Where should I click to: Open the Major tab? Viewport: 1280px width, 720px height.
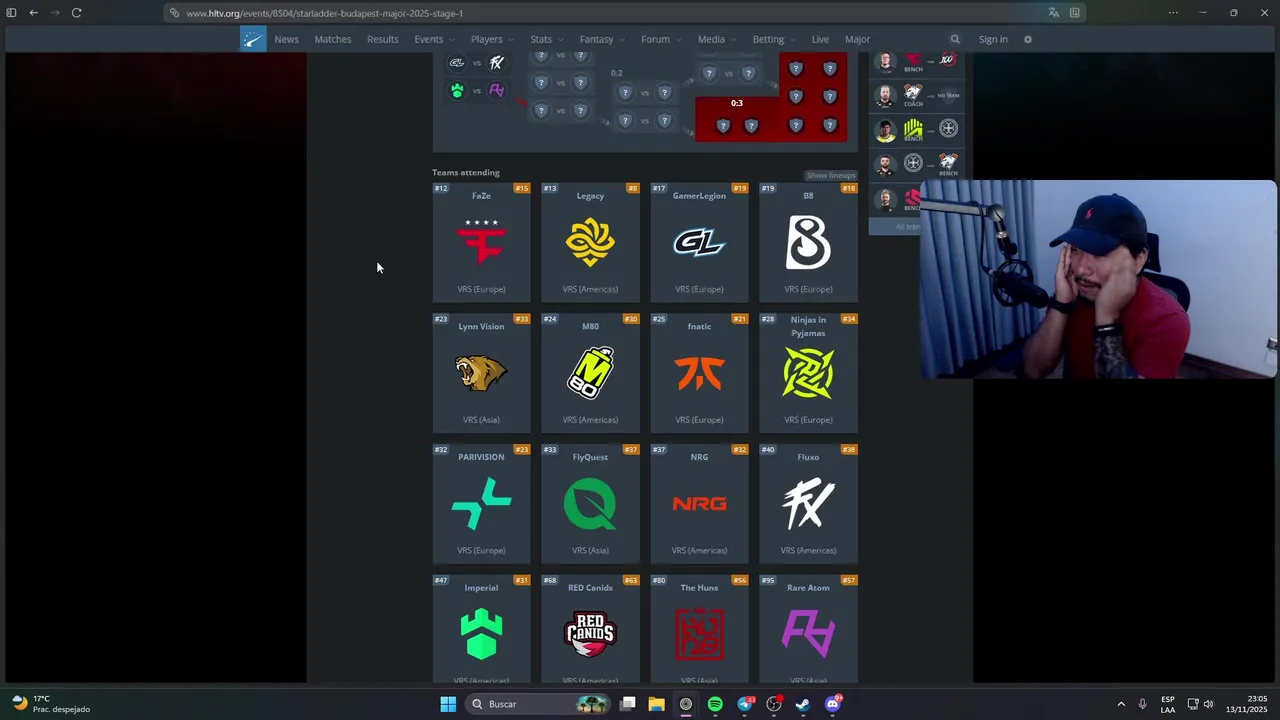[x=858, y=39]
